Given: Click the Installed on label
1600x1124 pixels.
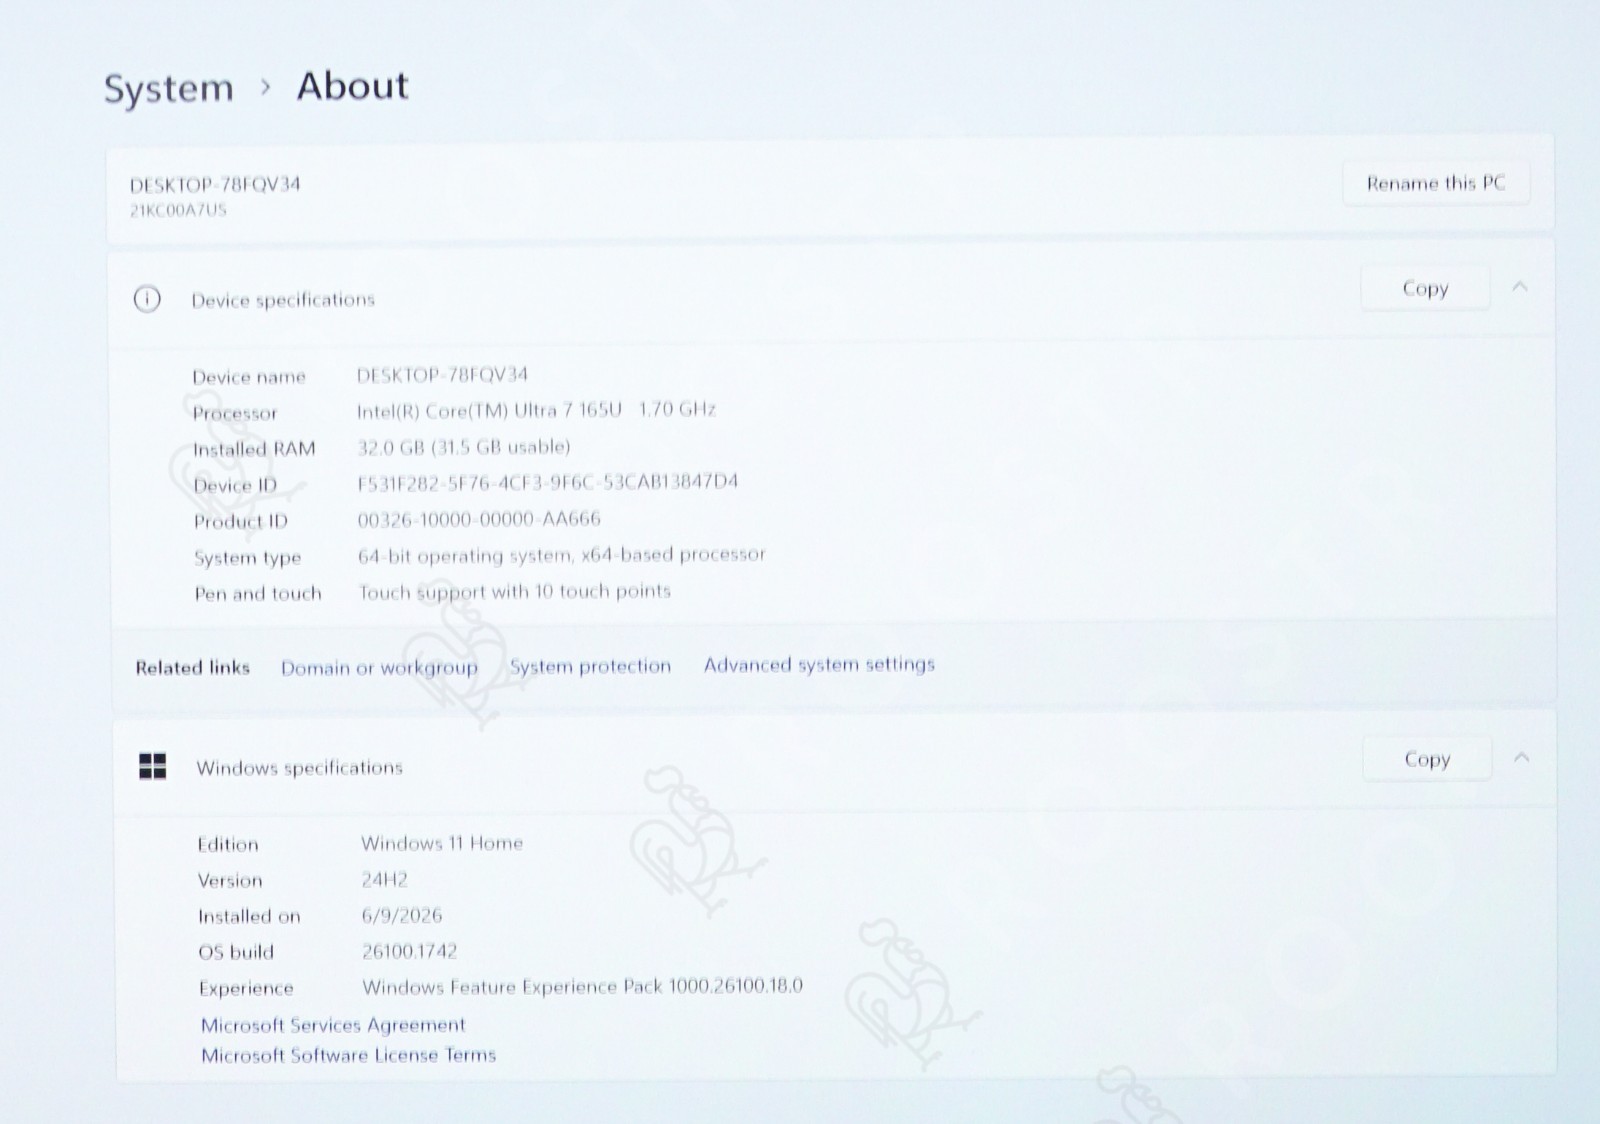Looking at the screenshot, I should click(x=249, y=916).
